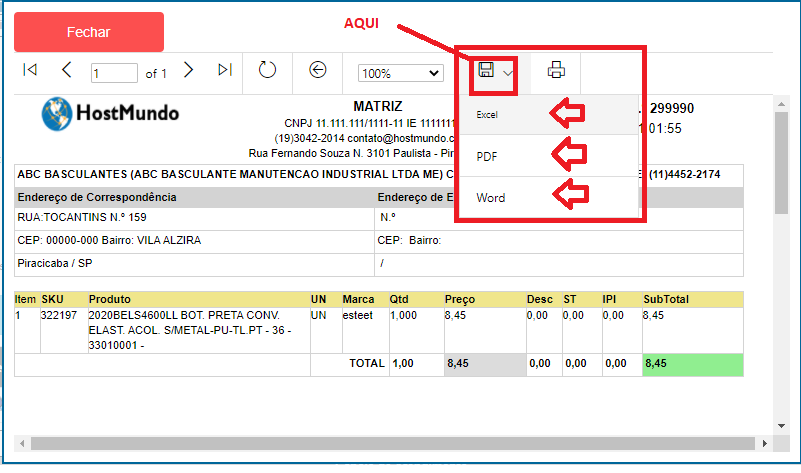
Task: Click the 'Piracicaba / SP' text
Action: (55, 263)
